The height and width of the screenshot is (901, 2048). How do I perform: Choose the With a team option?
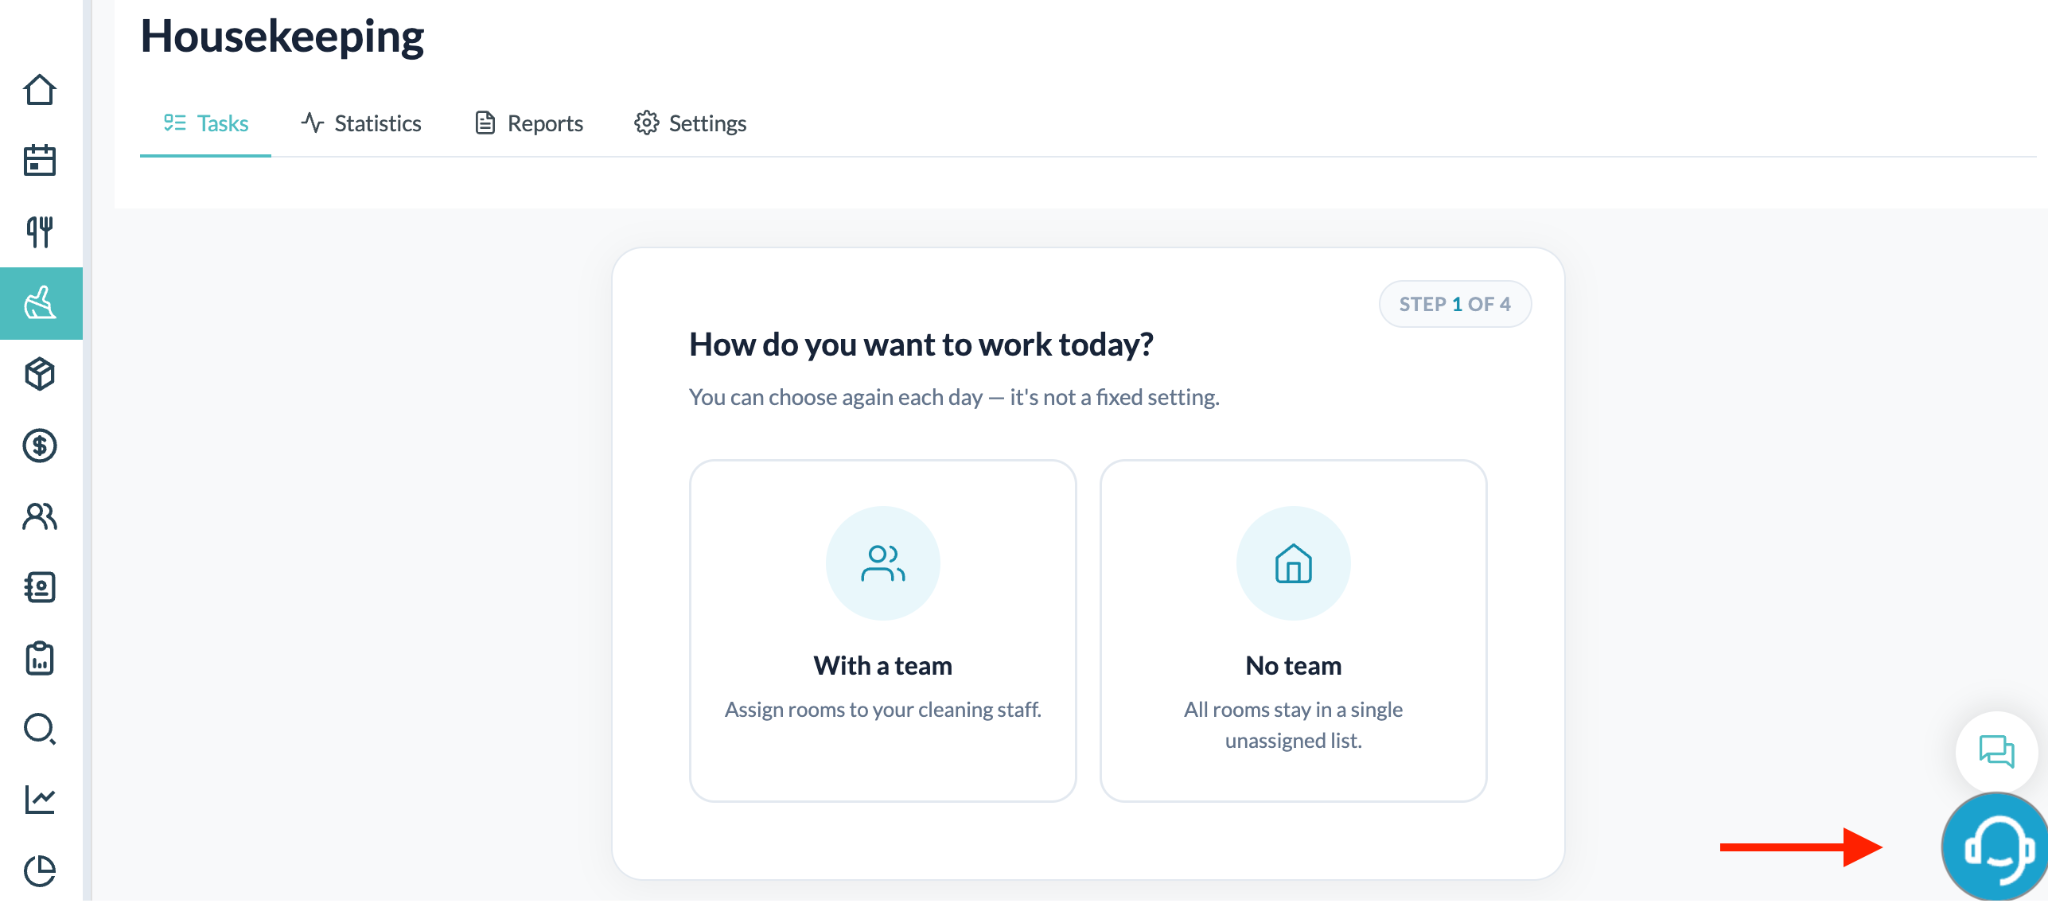883,630
